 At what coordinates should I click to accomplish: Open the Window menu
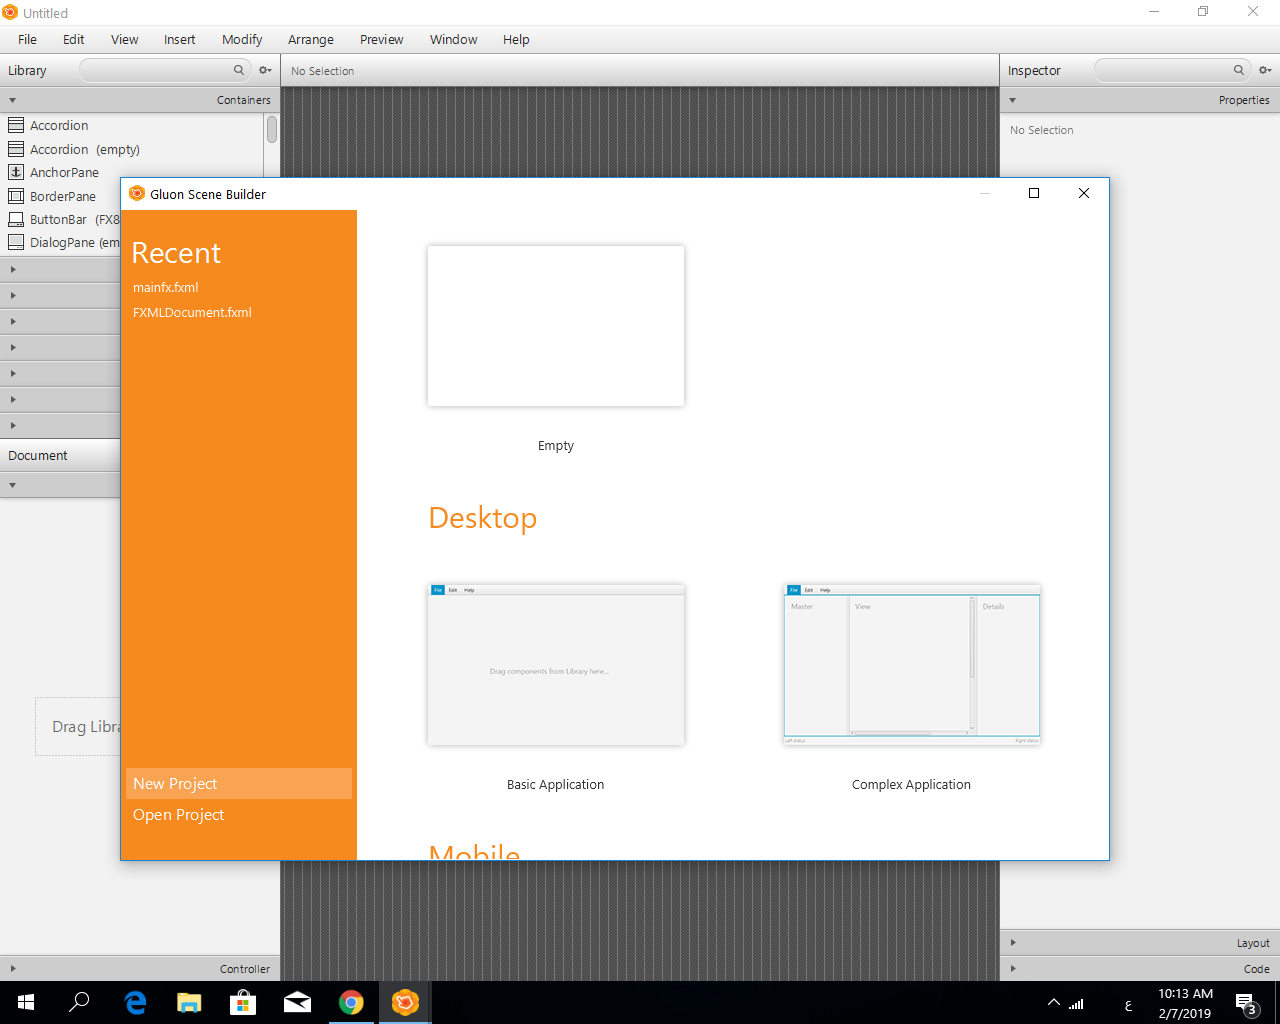(x=454, y=39)
